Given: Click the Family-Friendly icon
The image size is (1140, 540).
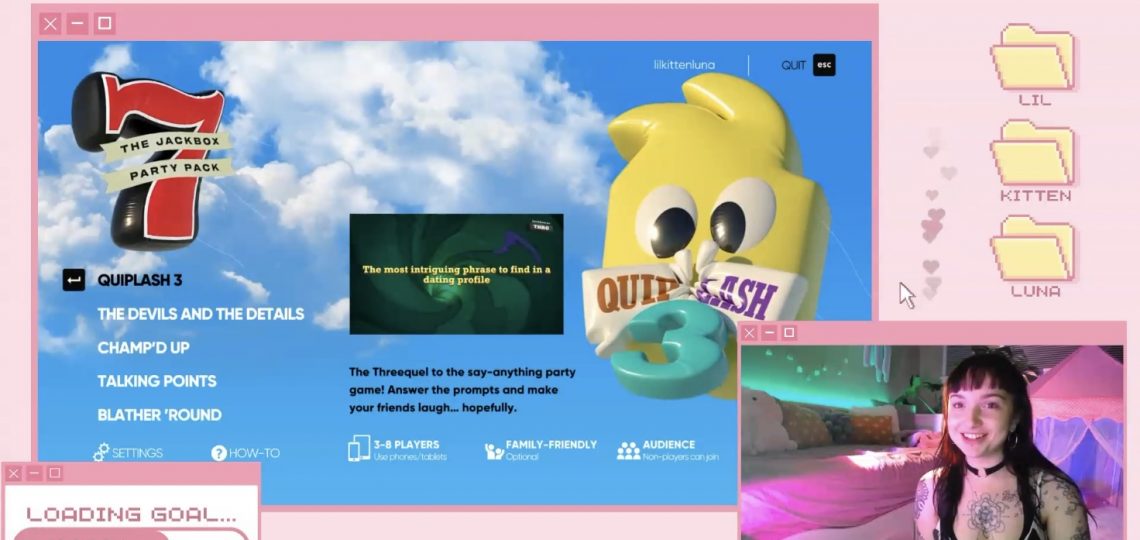Looking at the screenshot, I should pyautogui.click(x=494, y=451).
